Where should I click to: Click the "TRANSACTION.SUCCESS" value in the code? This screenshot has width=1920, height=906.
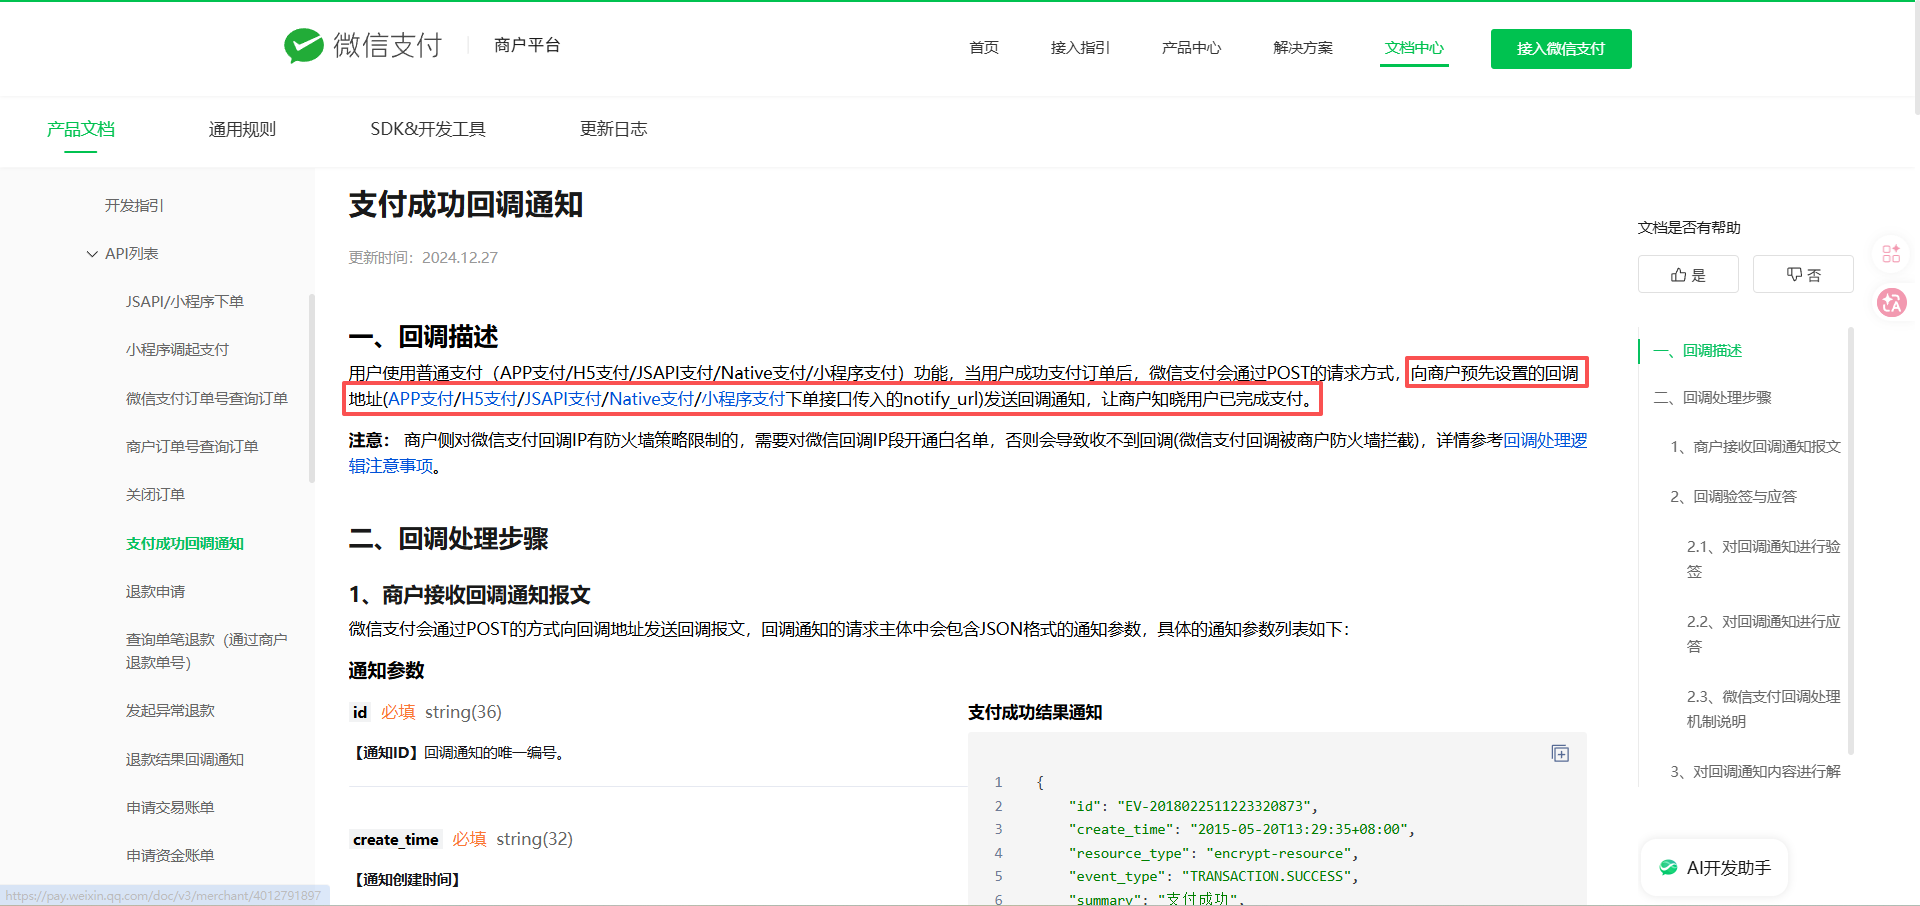[1266, 876]
